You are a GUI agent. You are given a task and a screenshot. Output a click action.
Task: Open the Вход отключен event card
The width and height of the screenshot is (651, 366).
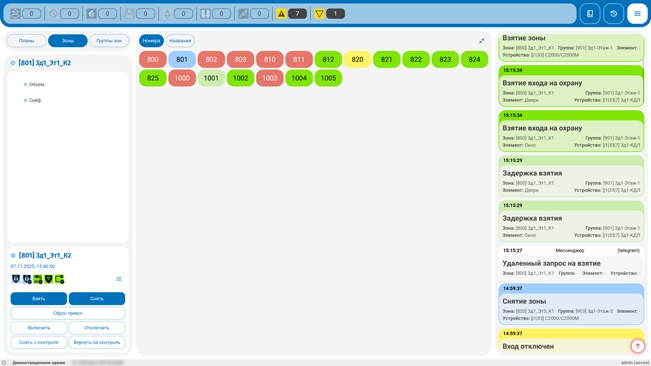571,341
